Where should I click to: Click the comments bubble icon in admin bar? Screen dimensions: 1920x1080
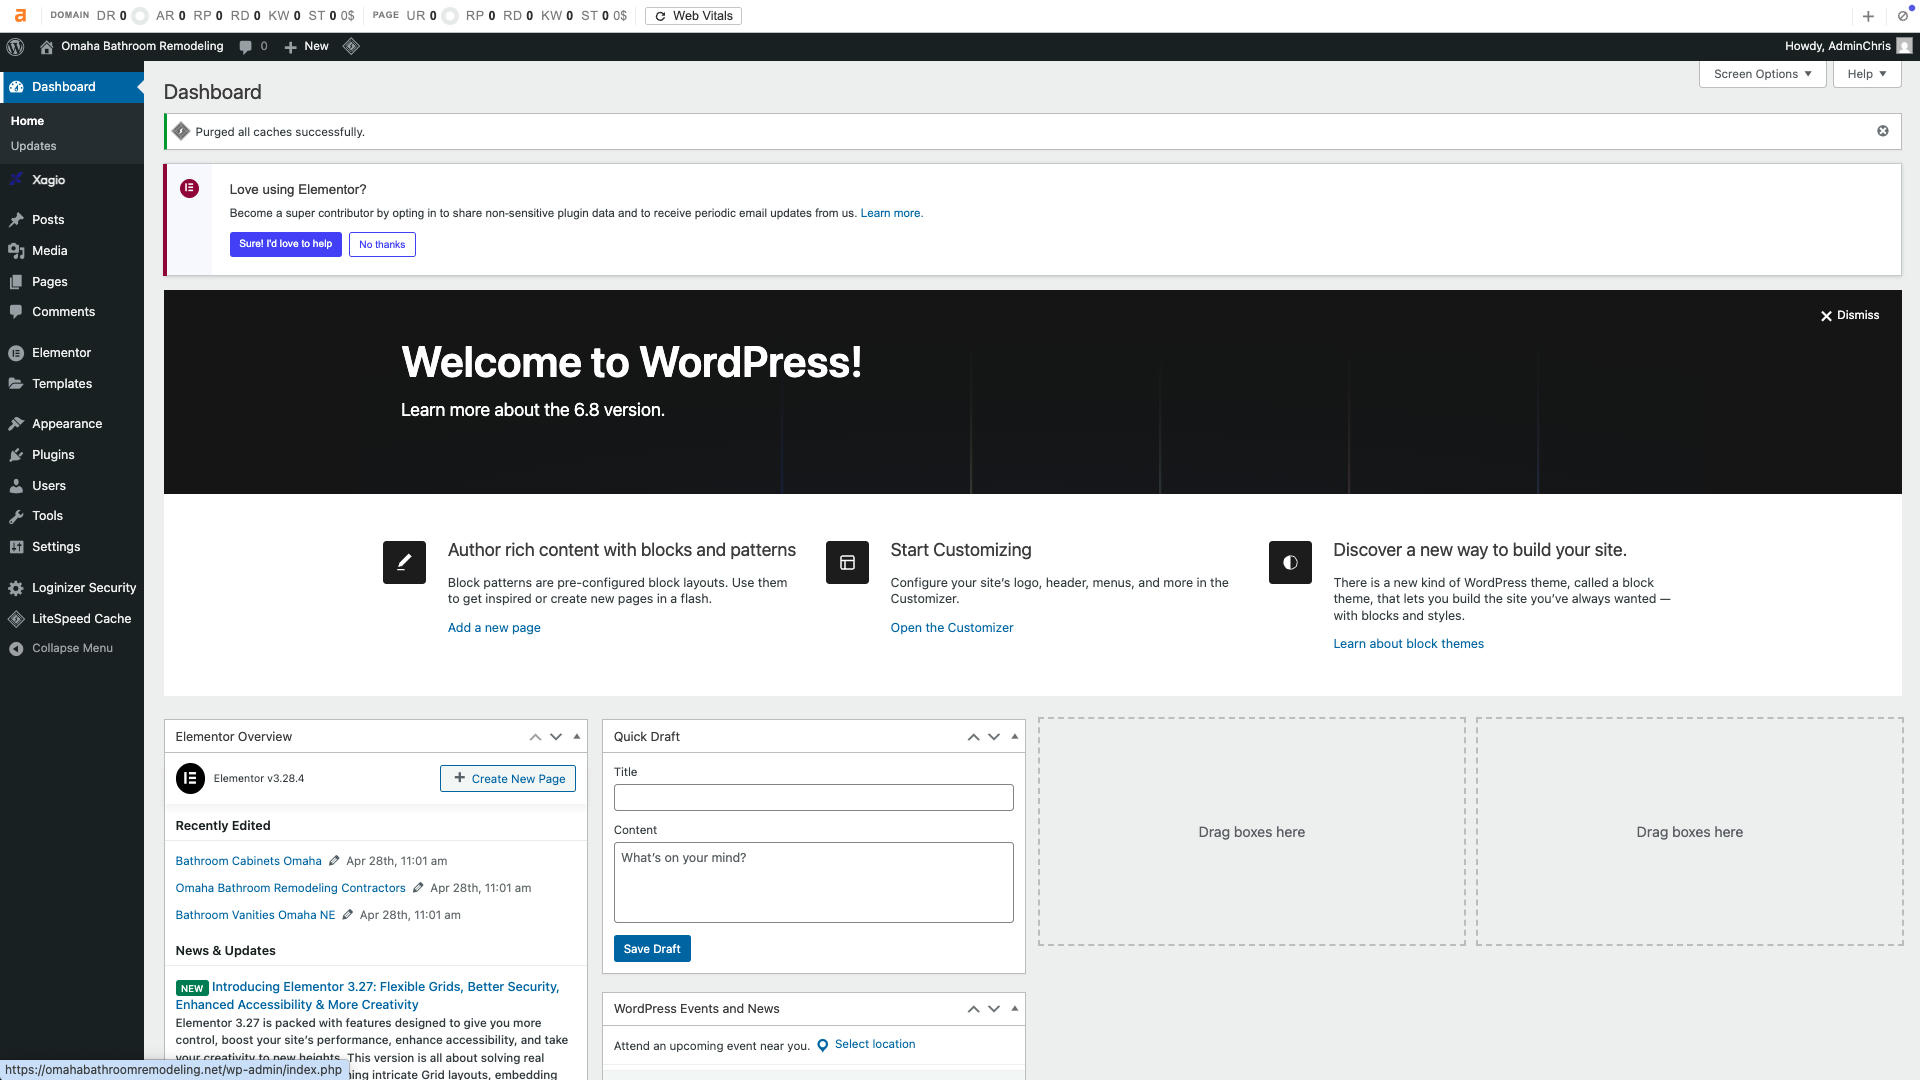coord(246,46)
